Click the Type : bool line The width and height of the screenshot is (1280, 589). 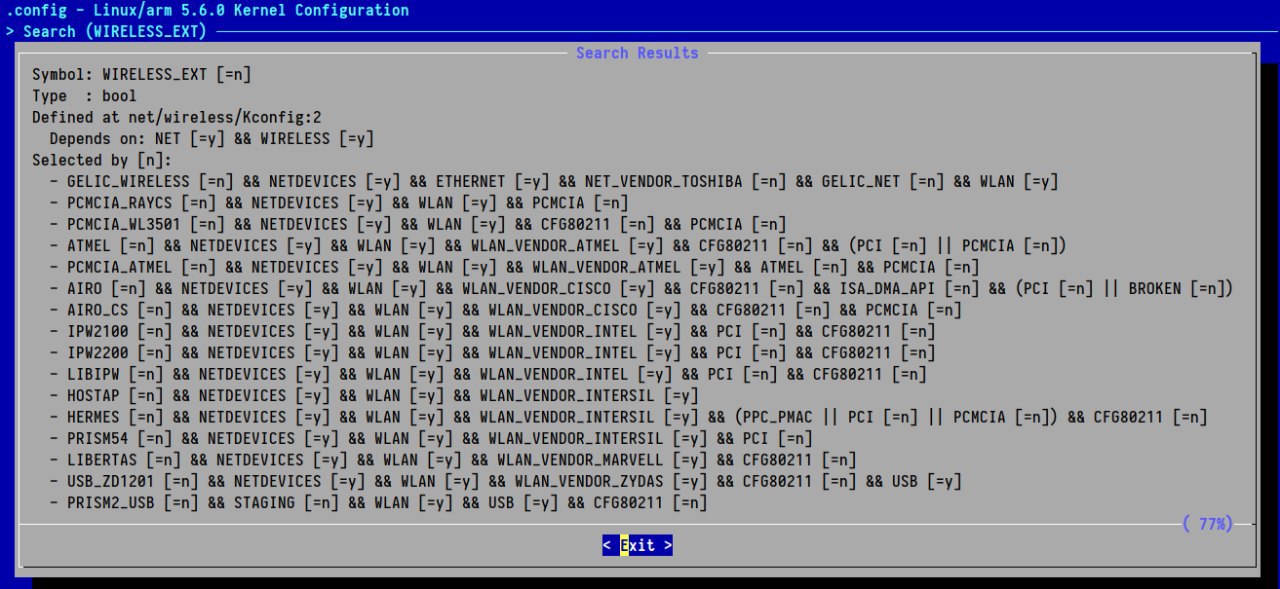point(84,96)
